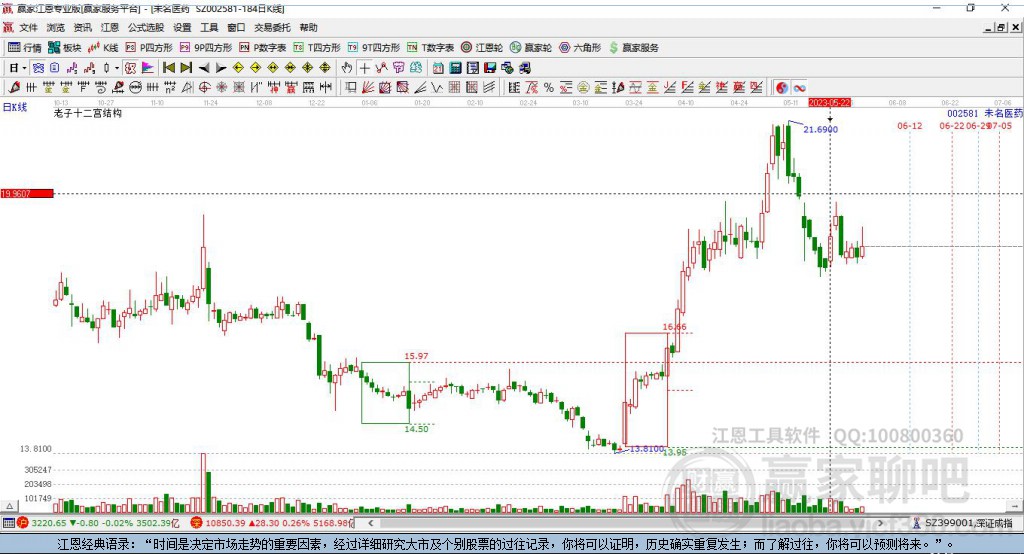1024x554 pixels.
Task: Click the up-triangle button beside the volume pane
Action: pyautogui.click(x=9, y=506)
